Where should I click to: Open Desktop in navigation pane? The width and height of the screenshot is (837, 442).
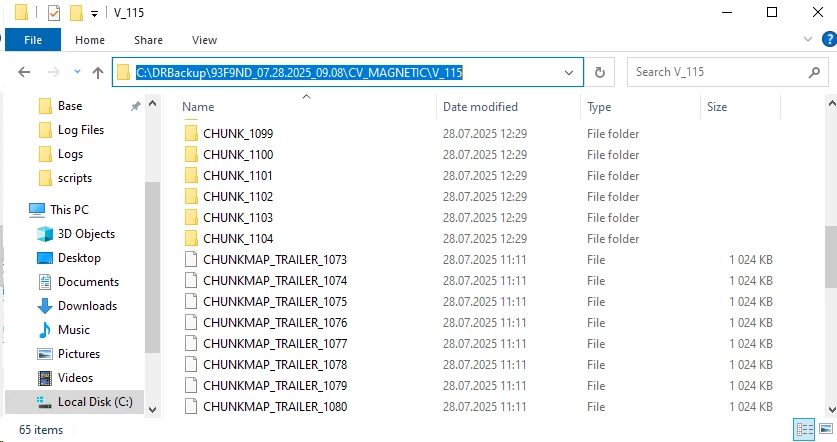(x=79, y=258)
